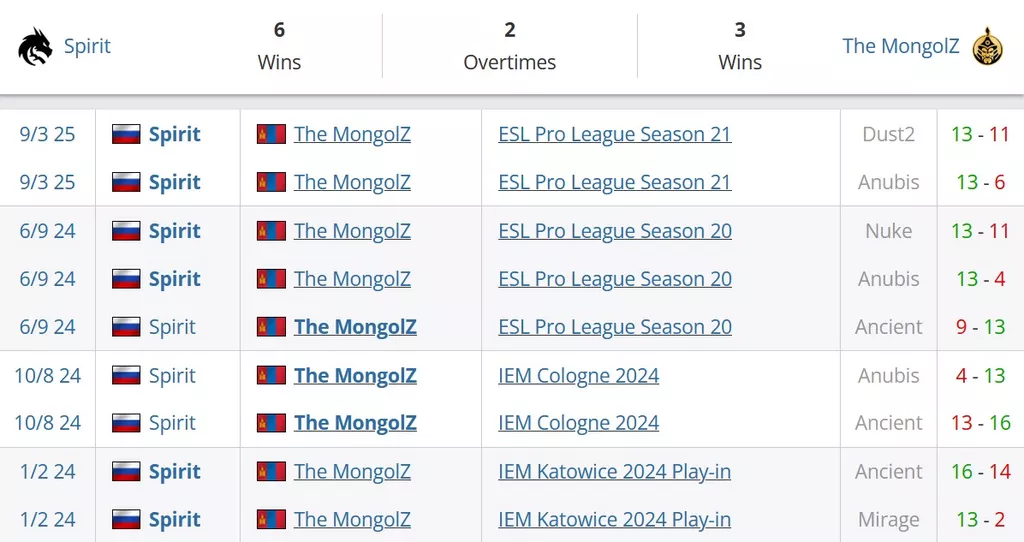
Task: Select The MongolZ link in Nuke row
Action: [x=352, y=231]
